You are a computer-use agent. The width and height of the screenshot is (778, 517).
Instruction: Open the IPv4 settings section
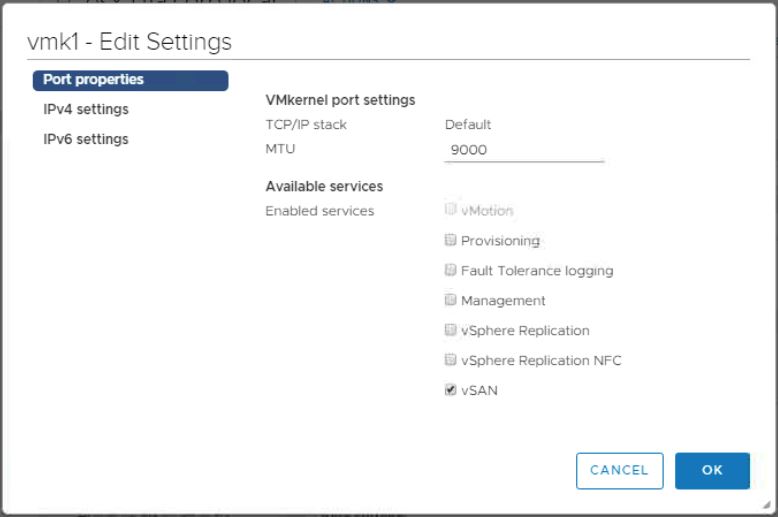[x=86, y=110]
